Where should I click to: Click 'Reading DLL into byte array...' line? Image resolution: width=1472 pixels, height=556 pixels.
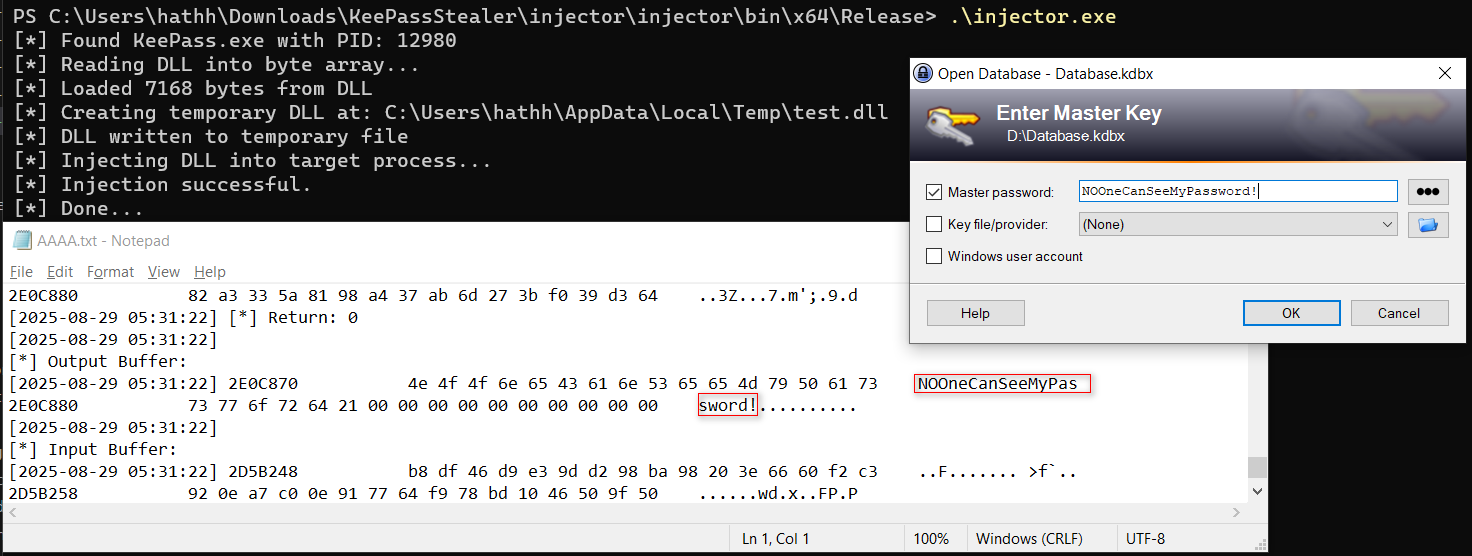pos(240,65)
